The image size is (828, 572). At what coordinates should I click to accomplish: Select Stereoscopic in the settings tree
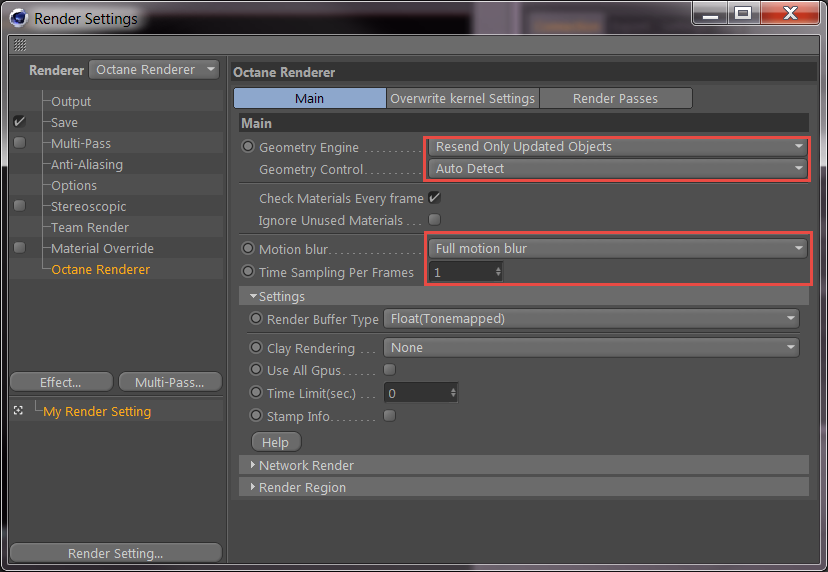[x=88, y=207]
